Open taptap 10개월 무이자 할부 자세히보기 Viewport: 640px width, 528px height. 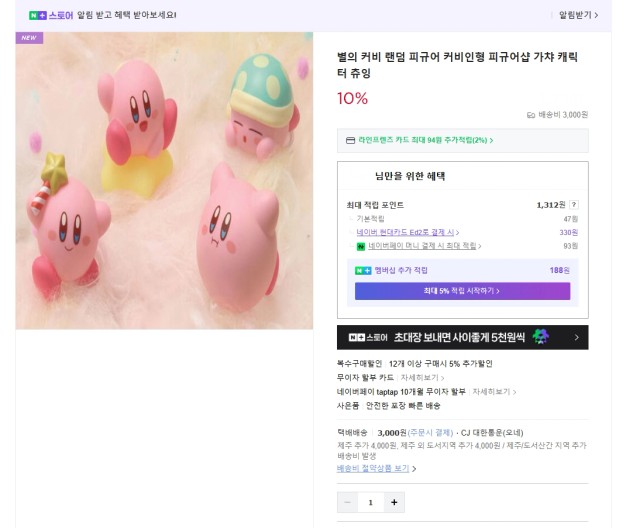coord(494,392)
